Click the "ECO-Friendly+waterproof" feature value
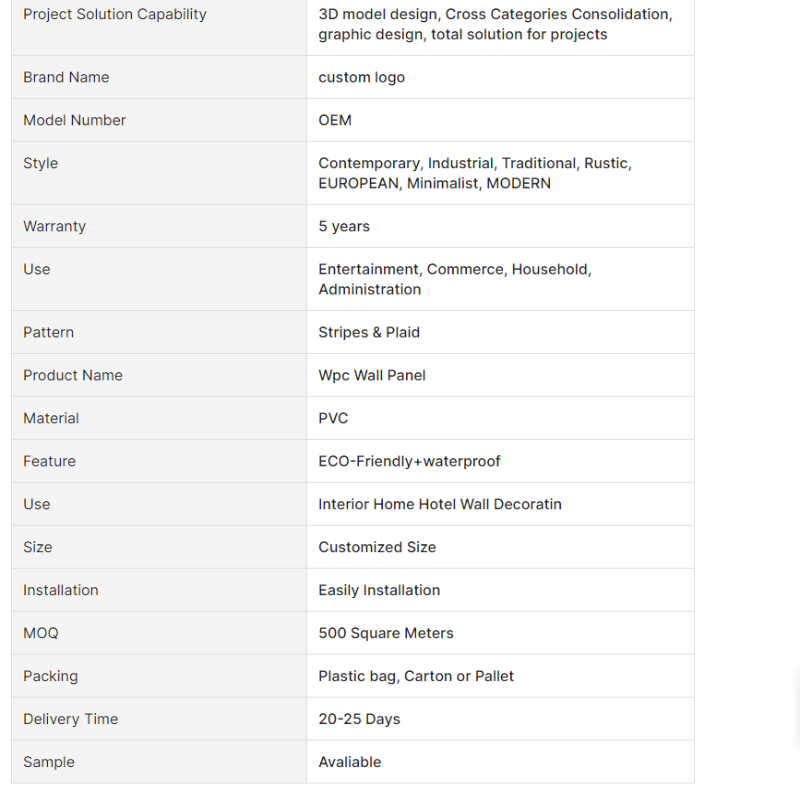The image size is (800, 800). point(409,461)
